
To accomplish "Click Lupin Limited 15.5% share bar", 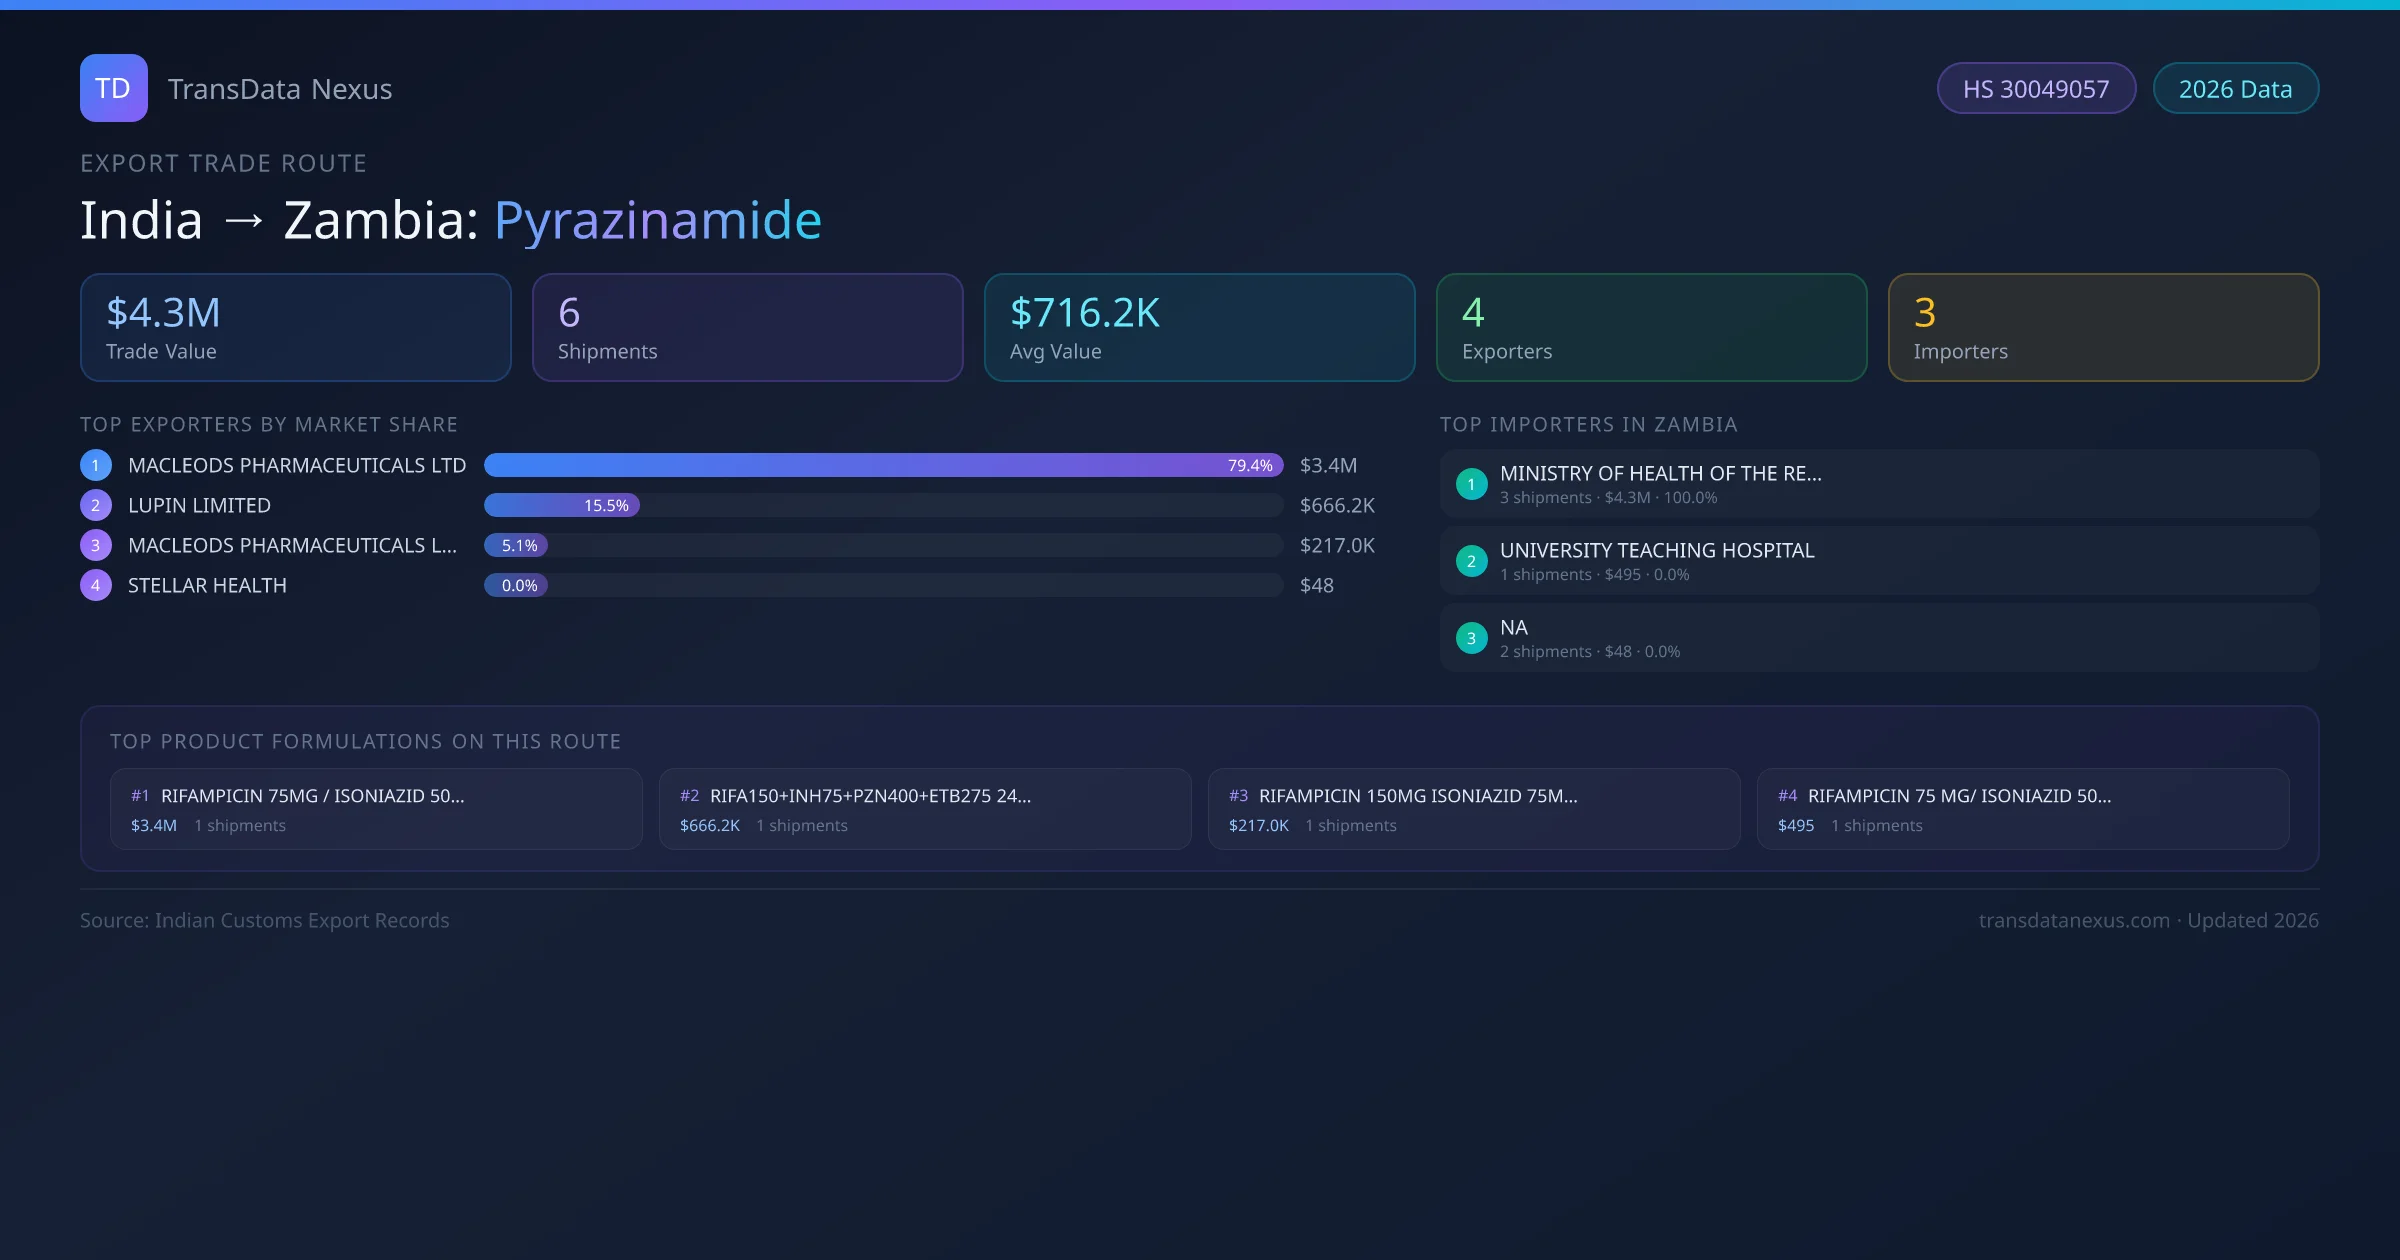I will click(562, 505).
